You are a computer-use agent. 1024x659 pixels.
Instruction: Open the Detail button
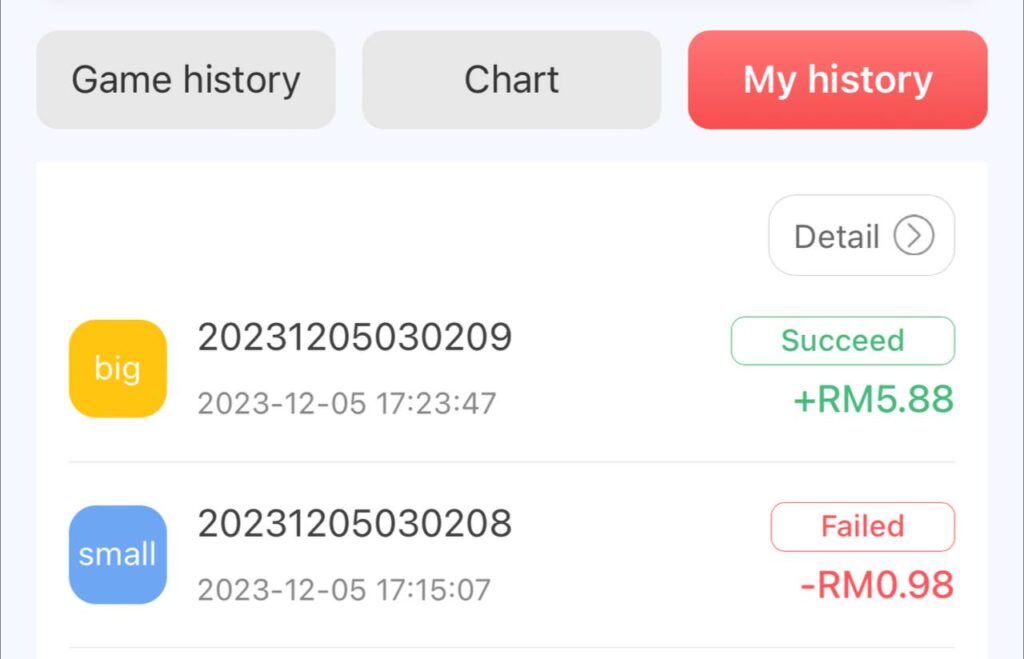(861, 235)
